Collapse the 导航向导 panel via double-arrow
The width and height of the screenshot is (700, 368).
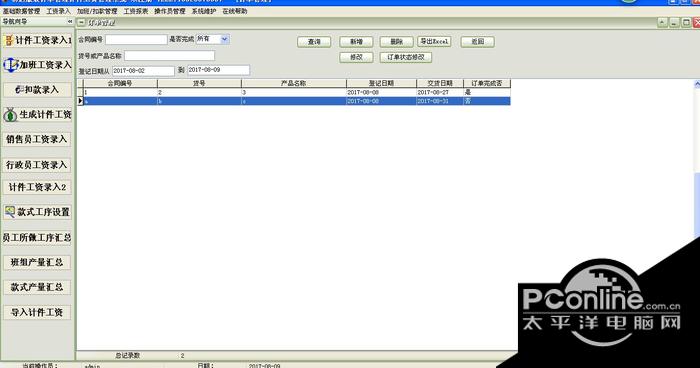point(70,21)
